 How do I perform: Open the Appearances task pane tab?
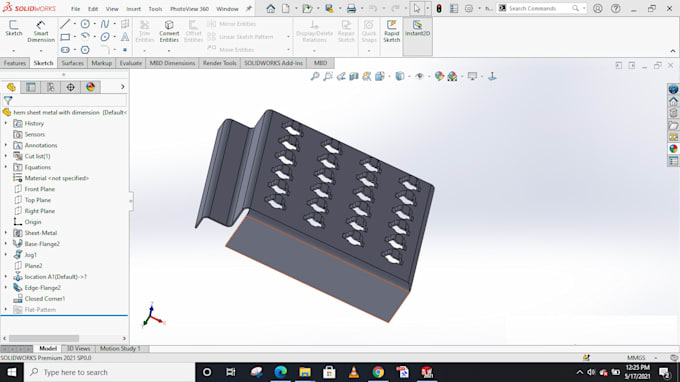[x=673, y=148]
